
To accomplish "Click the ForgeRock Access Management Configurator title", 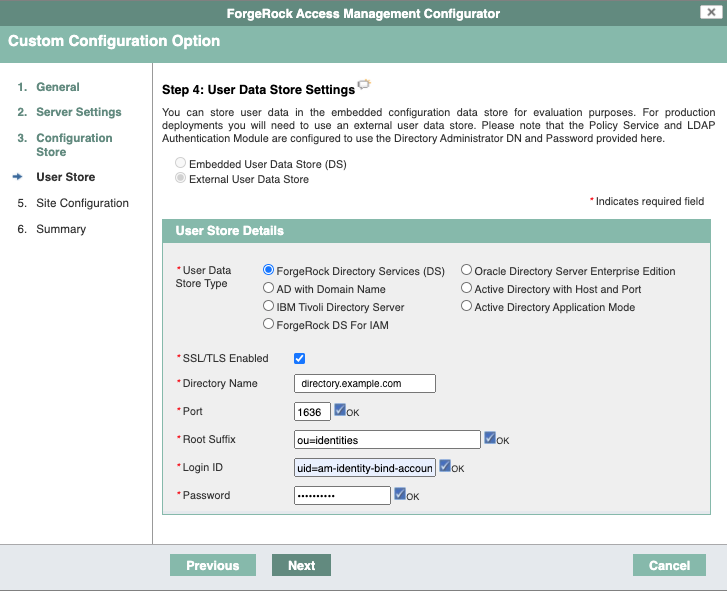I will click(x=363, y=13).
